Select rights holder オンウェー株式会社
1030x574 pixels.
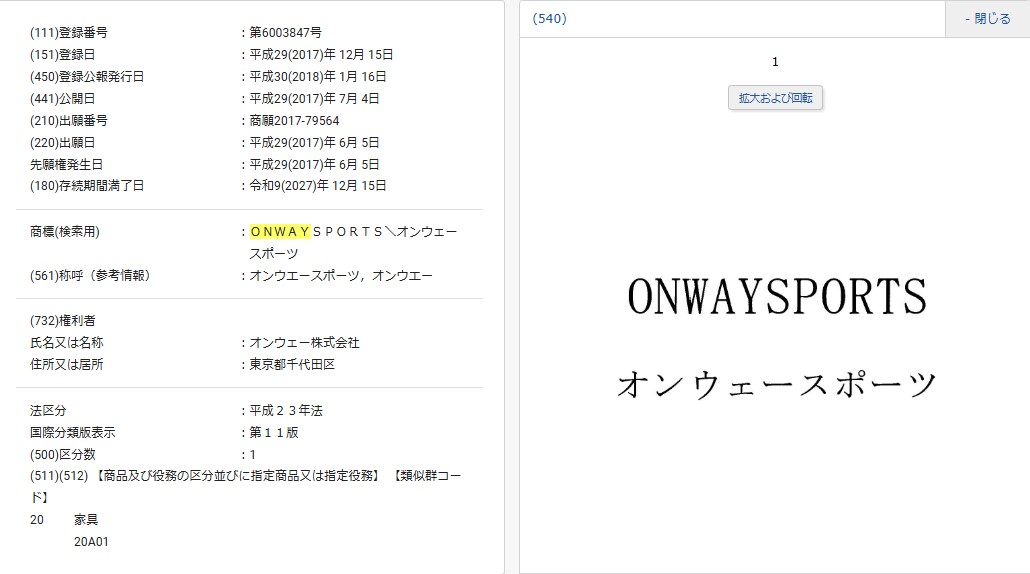point(304,342)
